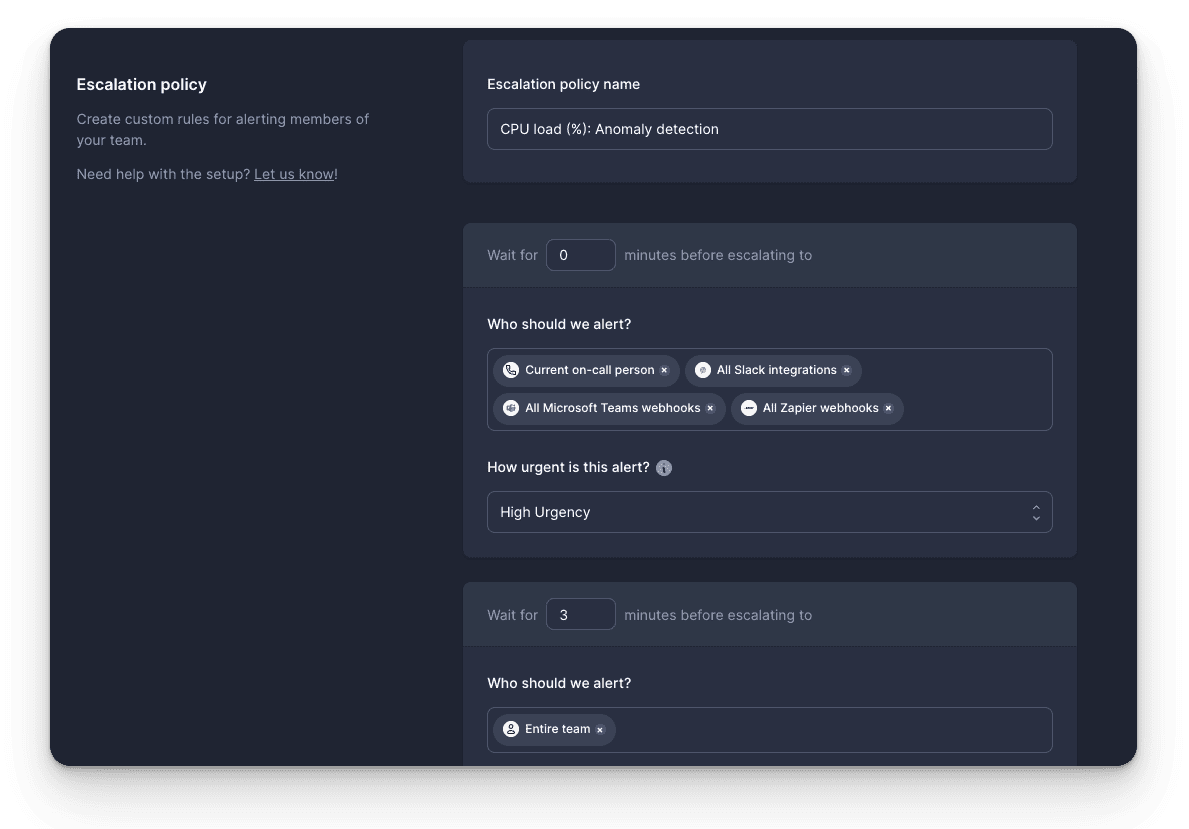
Task: Click the phone icon on Current on-call person chip
Action: [x=510, y=370]
